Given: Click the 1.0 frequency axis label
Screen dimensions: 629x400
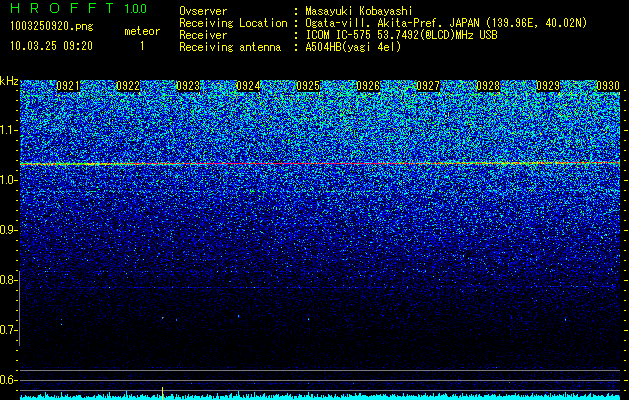Looking at the screenshot, I should coord(8,180).
